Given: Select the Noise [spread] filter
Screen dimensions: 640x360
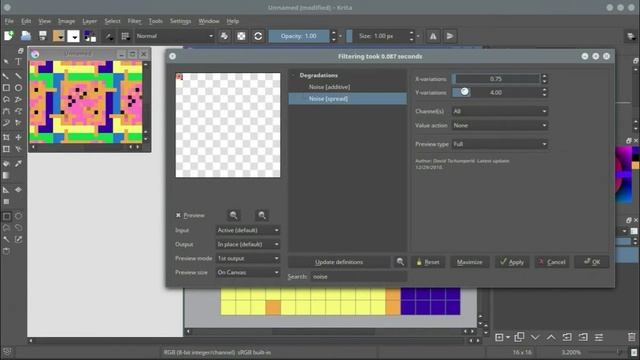Looking at the screenshot, I should click(x=347, y=99).
